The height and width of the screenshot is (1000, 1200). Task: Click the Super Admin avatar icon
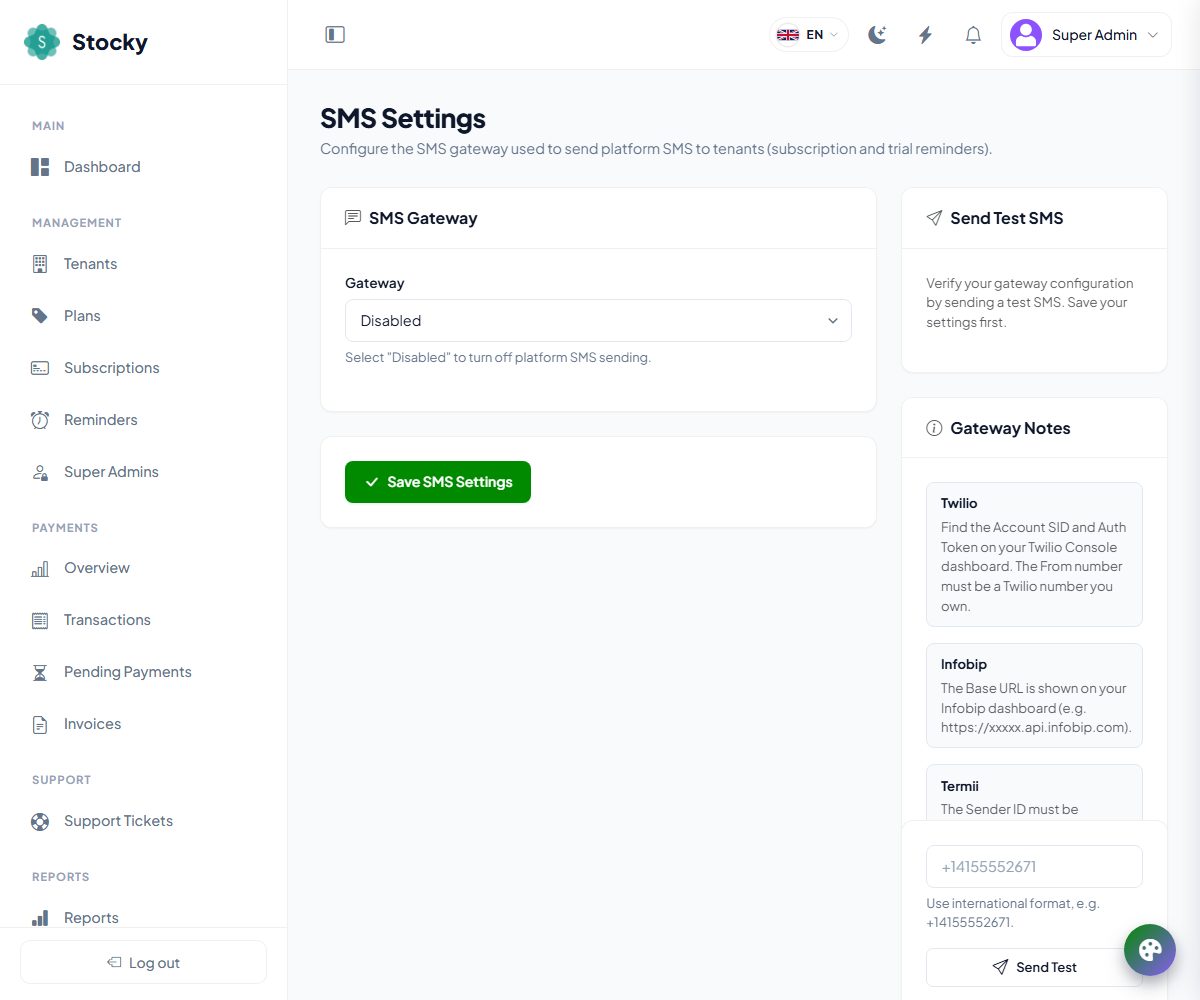tap(1026, 35)
